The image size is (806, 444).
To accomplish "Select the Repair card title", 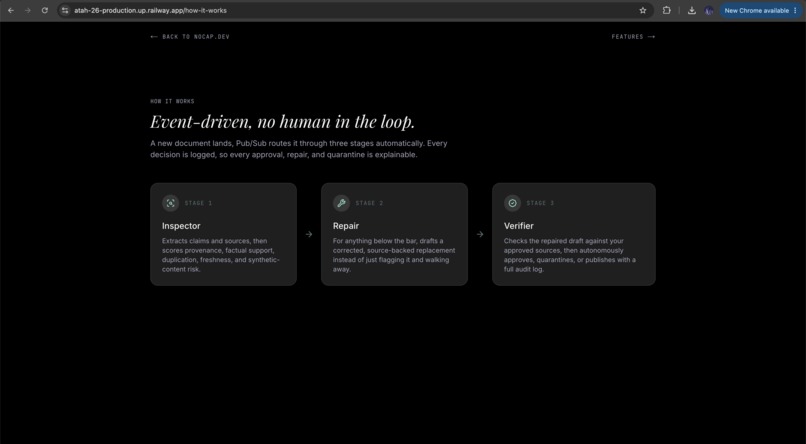I will tap(345, 226).
